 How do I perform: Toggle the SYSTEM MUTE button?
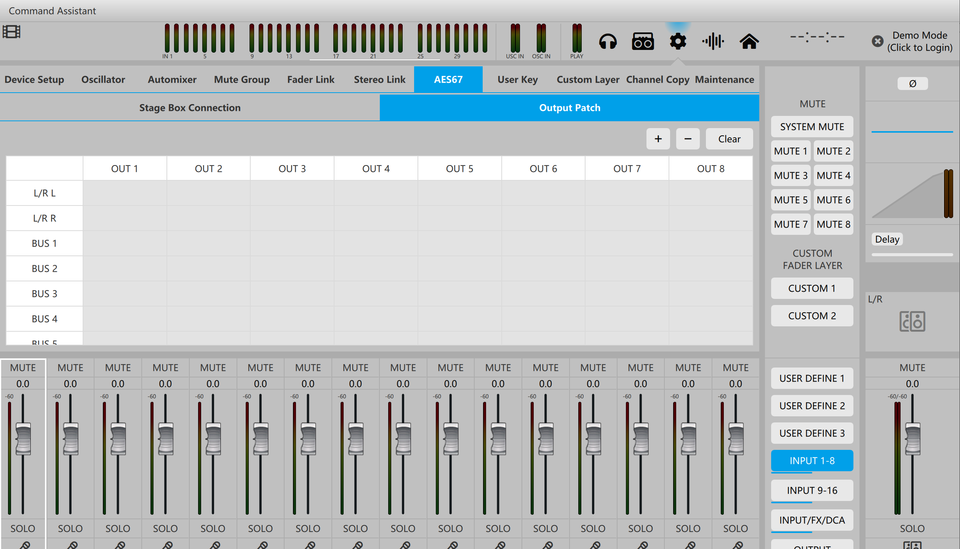(812, 127)
